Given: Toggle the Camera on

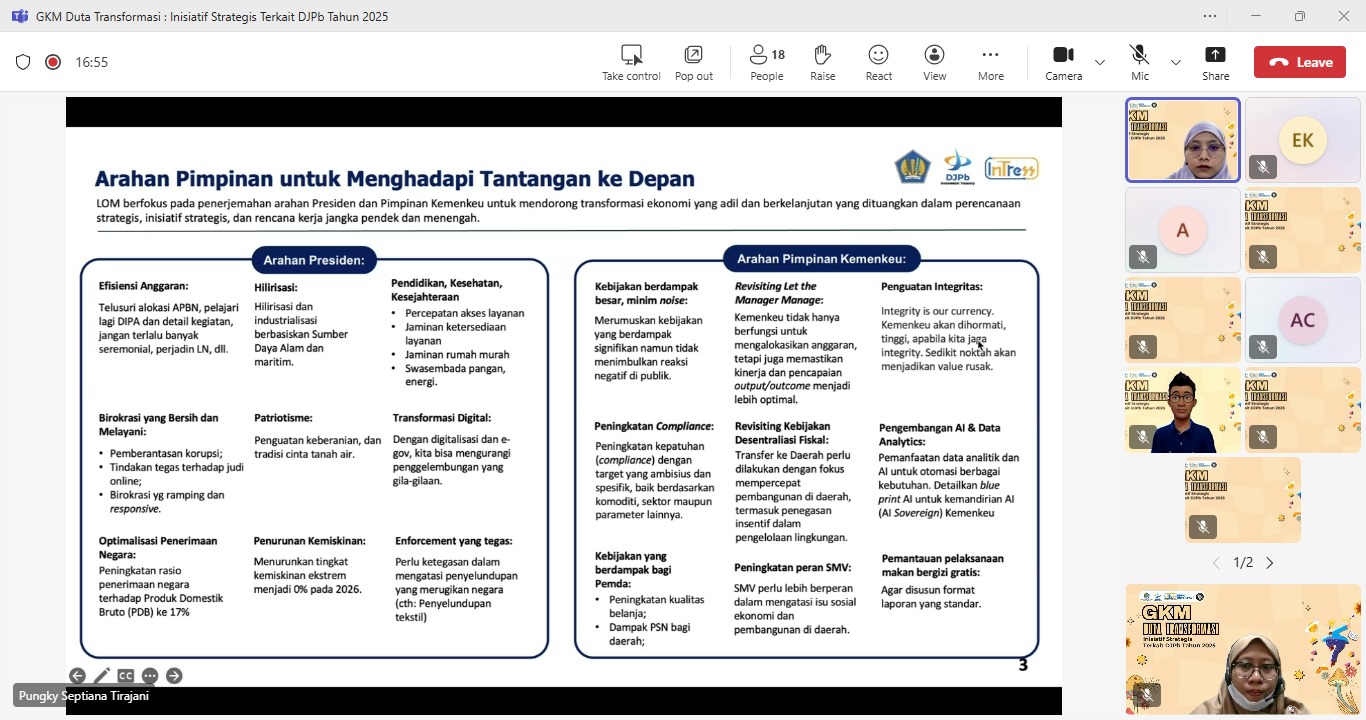Looking at the screenshot, I should pyautogui.click(x=1063, y=62).
